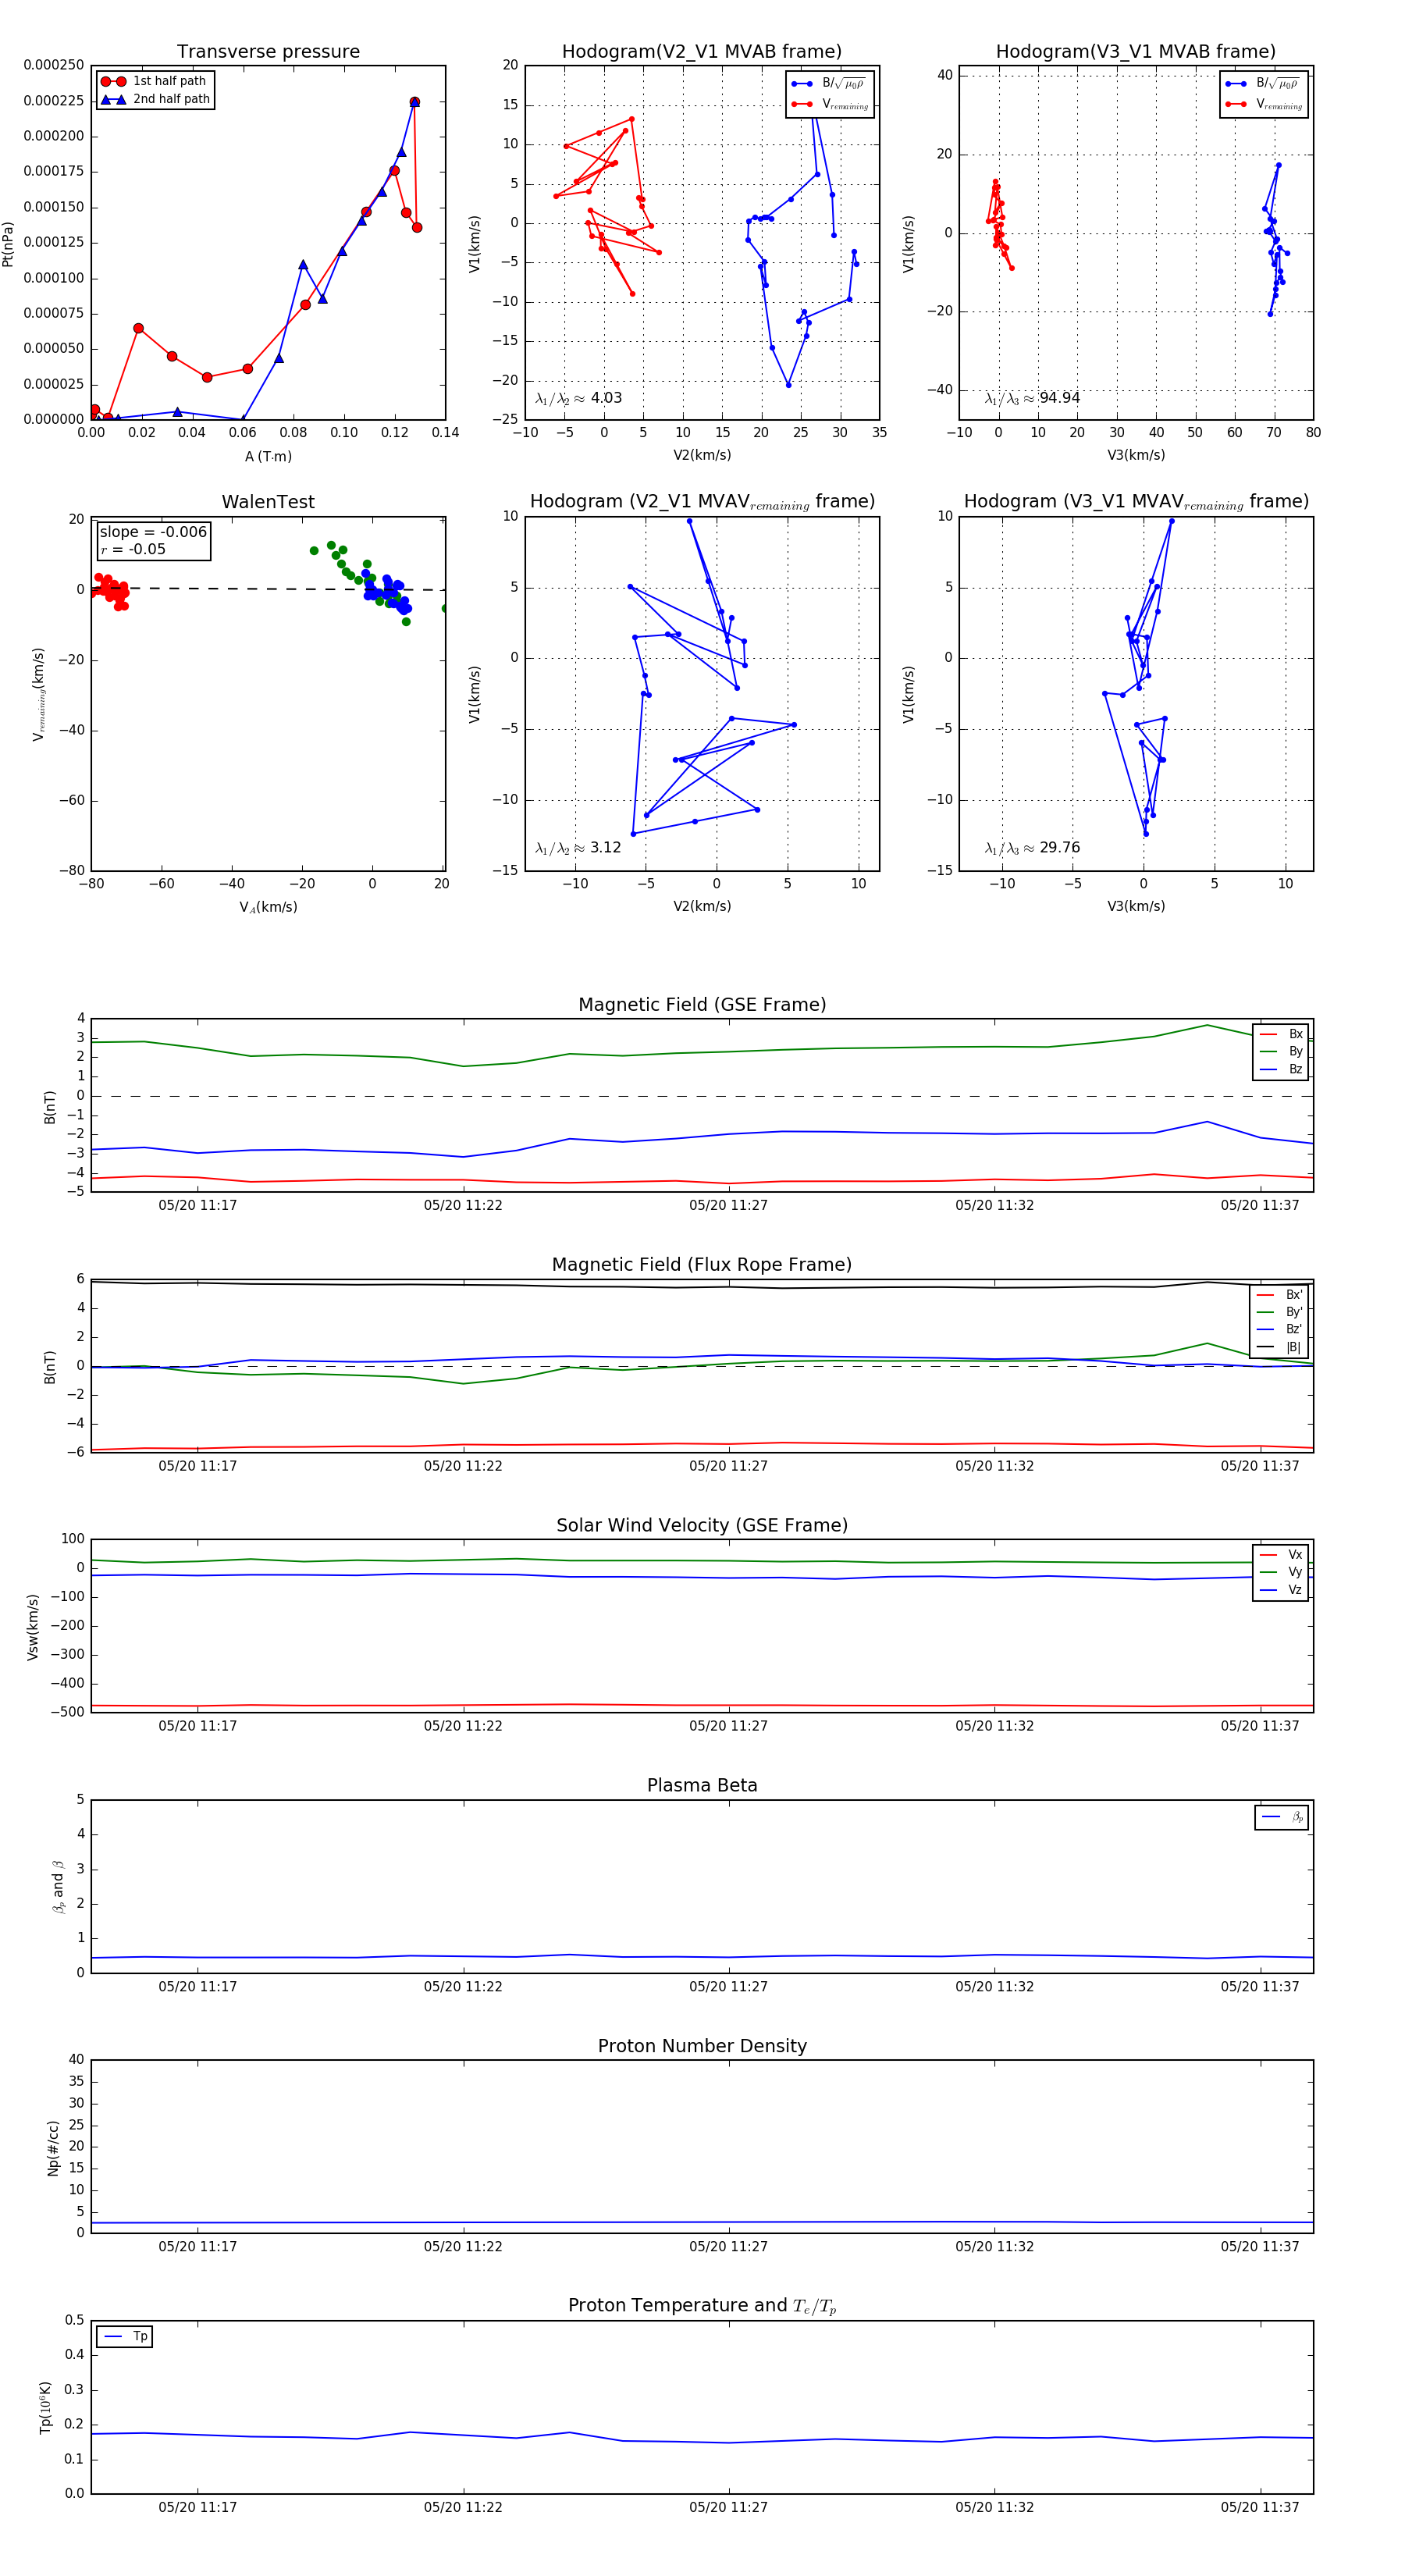Click '05/20 11:32' tick under Magnetic Field GSE plot
The width and height of the screenshot is (1405, 2576).
[994, 1205]
